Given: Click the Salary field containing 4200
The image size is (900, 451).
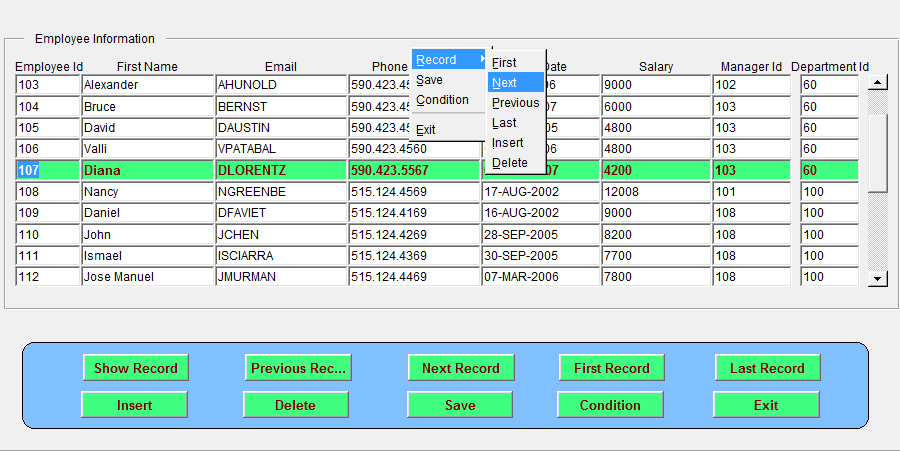Looking at the screenshot, I should click(x=656, y=170).
